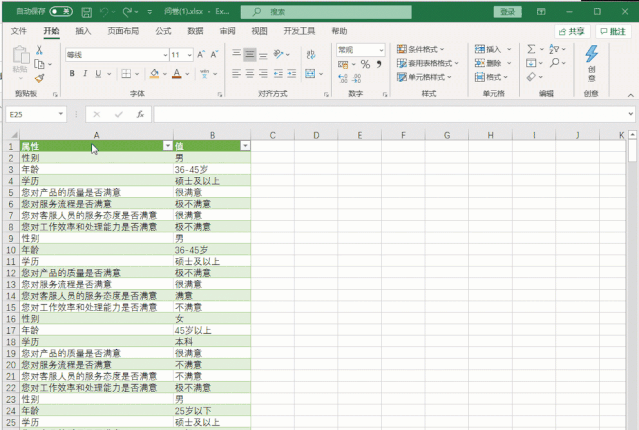Click the Wrap Text icon
The width and height of the screenshot is (639, 430).
pyautogui.click(x=311, y=55)
